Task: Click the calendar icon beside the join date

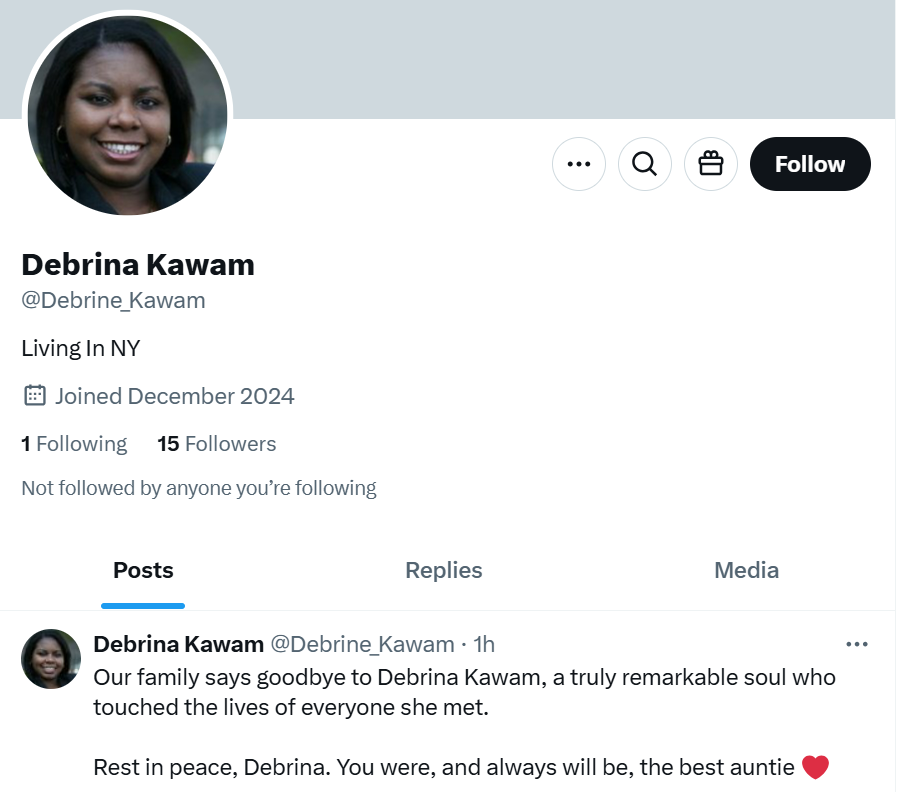Action: (x=35, y=396)
